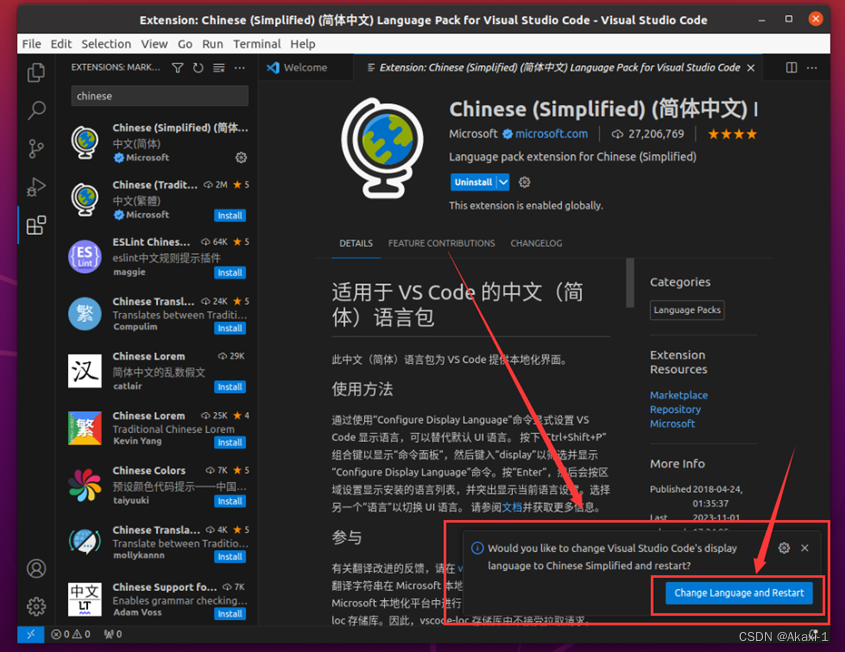Image resolution: width=845 pixels, height=652 pixels.
Task: Select ESLint Chinese extension in list
Action: coord(158,257)
